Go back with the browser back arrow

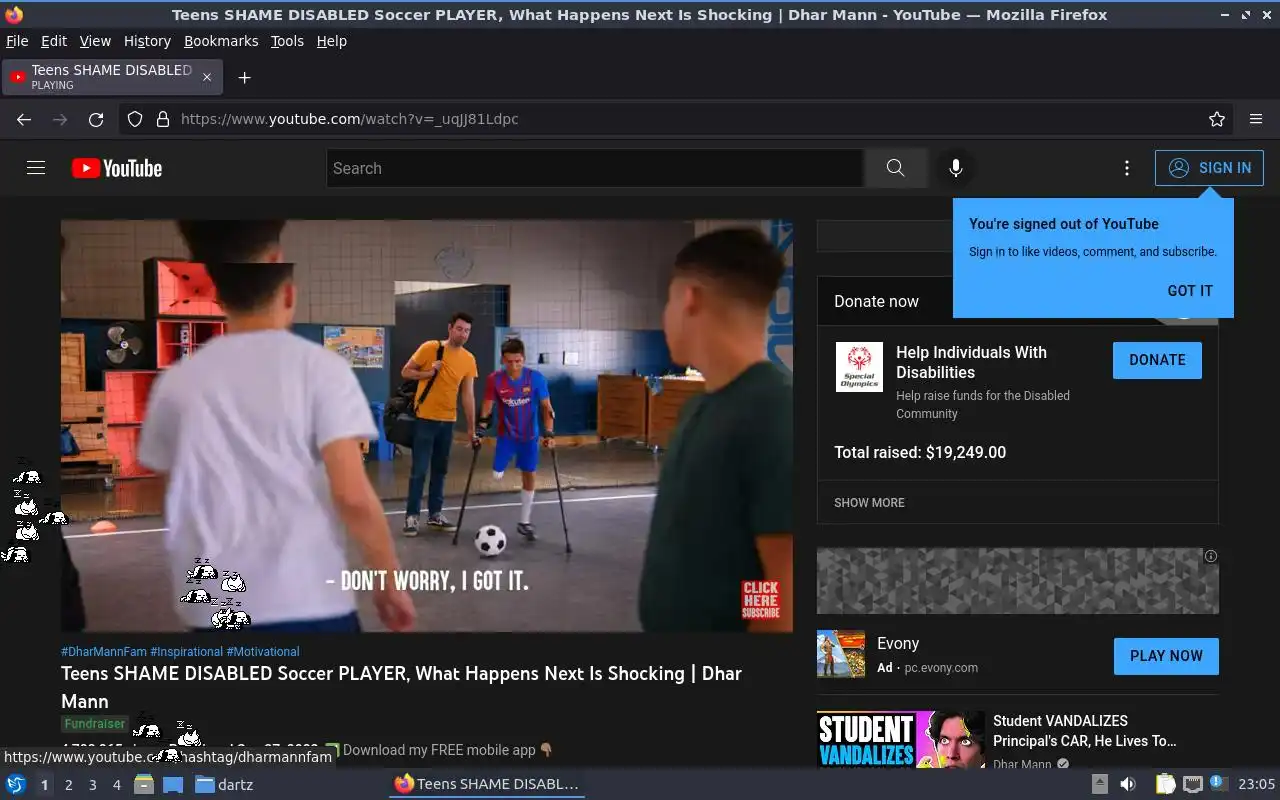point(24,119)
